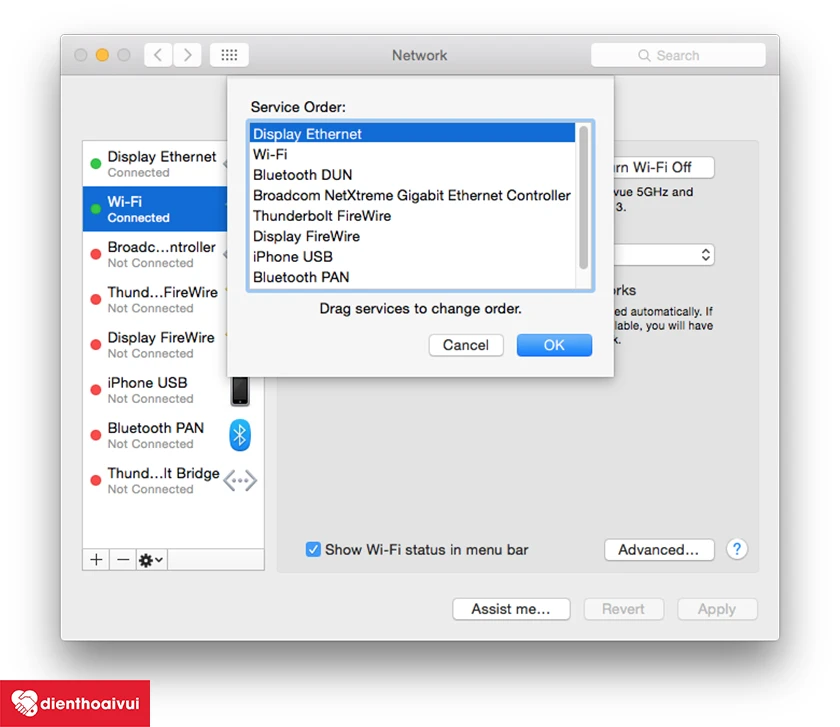
Task: Click the Thunderbolt Bridge arrows icon
Action: pos(240,481)
